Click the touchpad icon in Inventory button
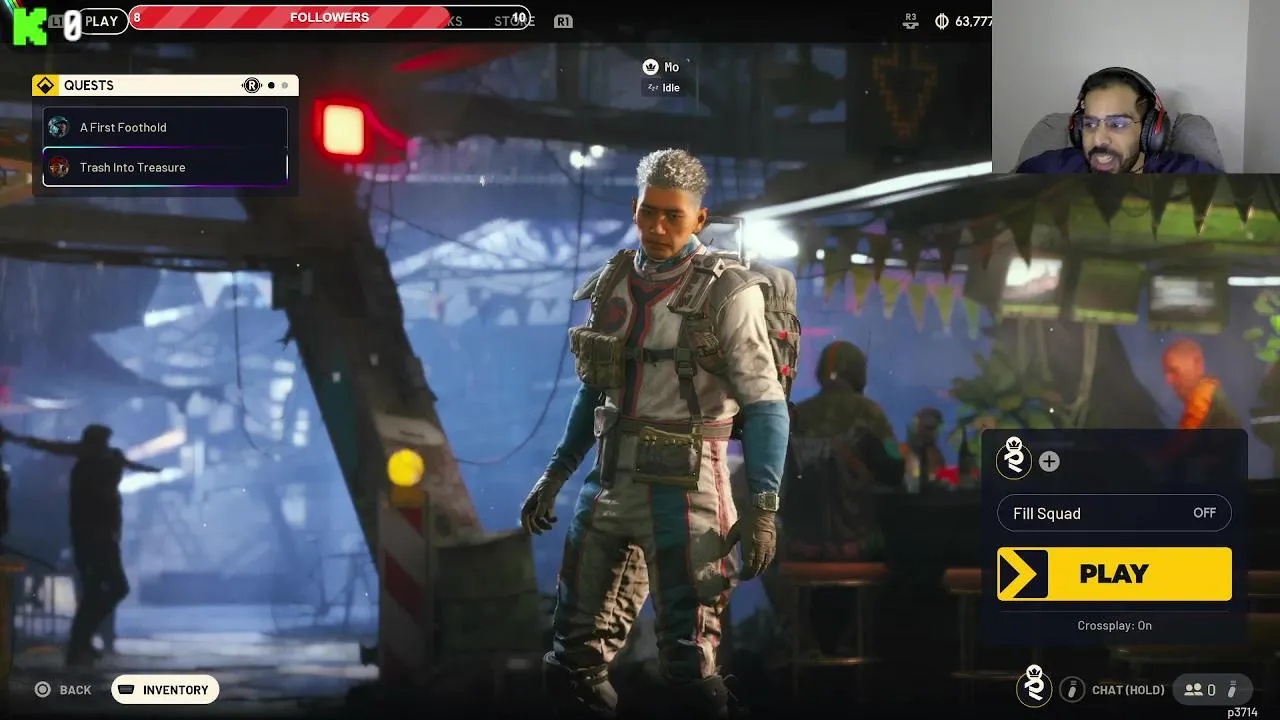This screenshot has width=1280, height=720. [x=127, y=689]
